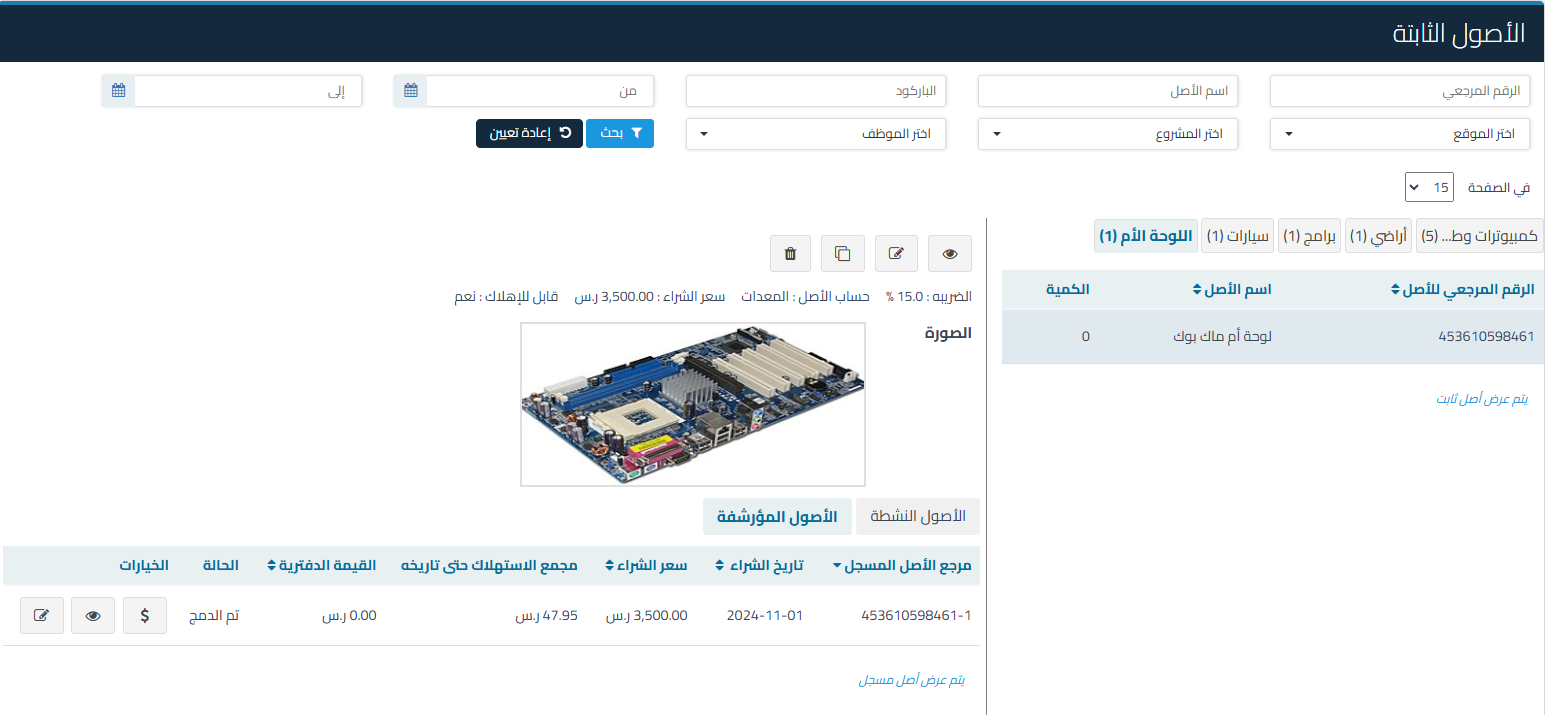Click the edit pencil icon above asset details
The height and width of the screenshot is (715, 1545).
(x=896, y=254)
